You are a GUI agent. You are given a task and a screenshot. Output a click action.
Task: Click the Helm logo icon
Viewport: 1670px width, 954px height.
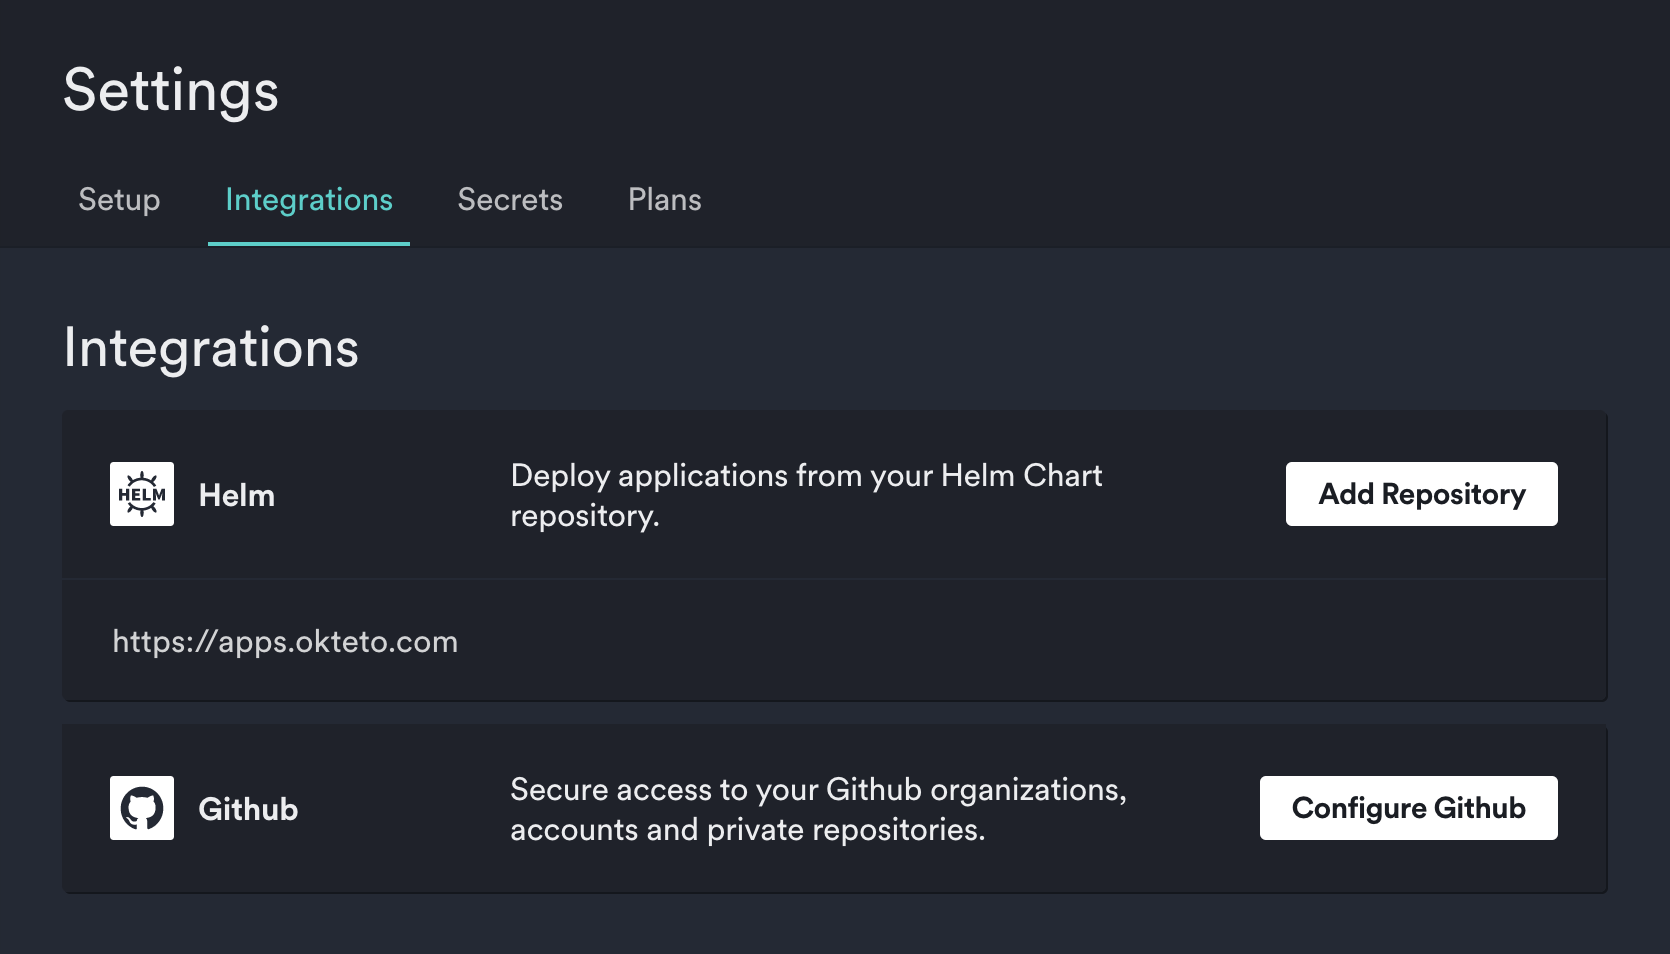[x=142, y=494]
